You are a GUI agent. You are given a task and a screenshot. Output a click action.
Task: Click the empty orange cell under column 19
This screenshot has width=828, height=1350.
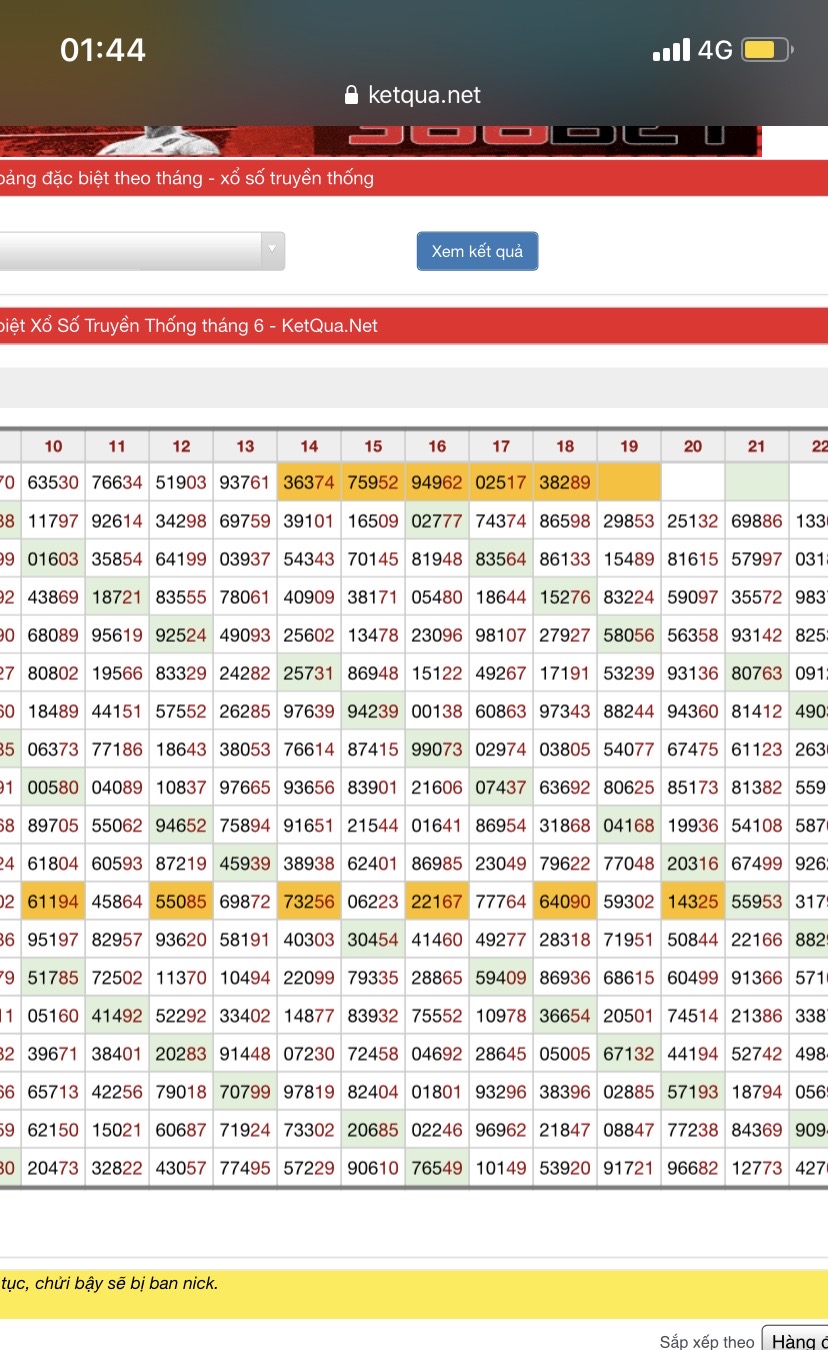[x=629, y=482]
